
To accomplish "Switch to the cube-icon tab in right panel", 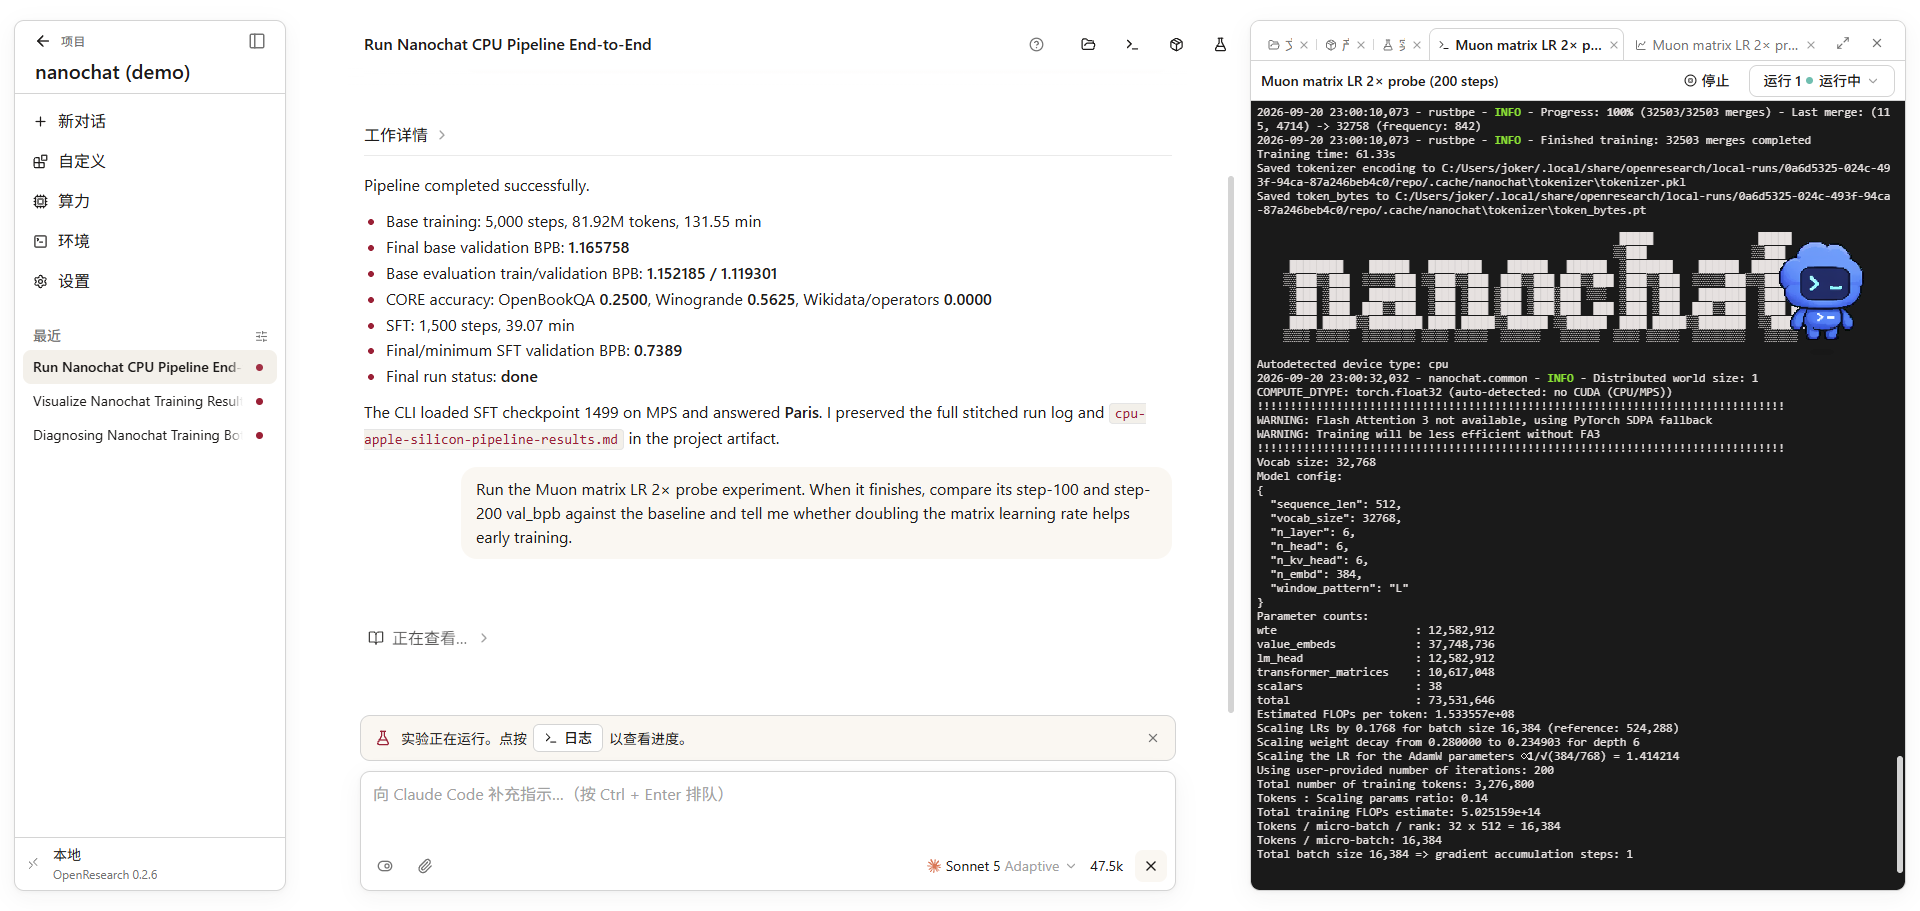I will coord(1337,45).
